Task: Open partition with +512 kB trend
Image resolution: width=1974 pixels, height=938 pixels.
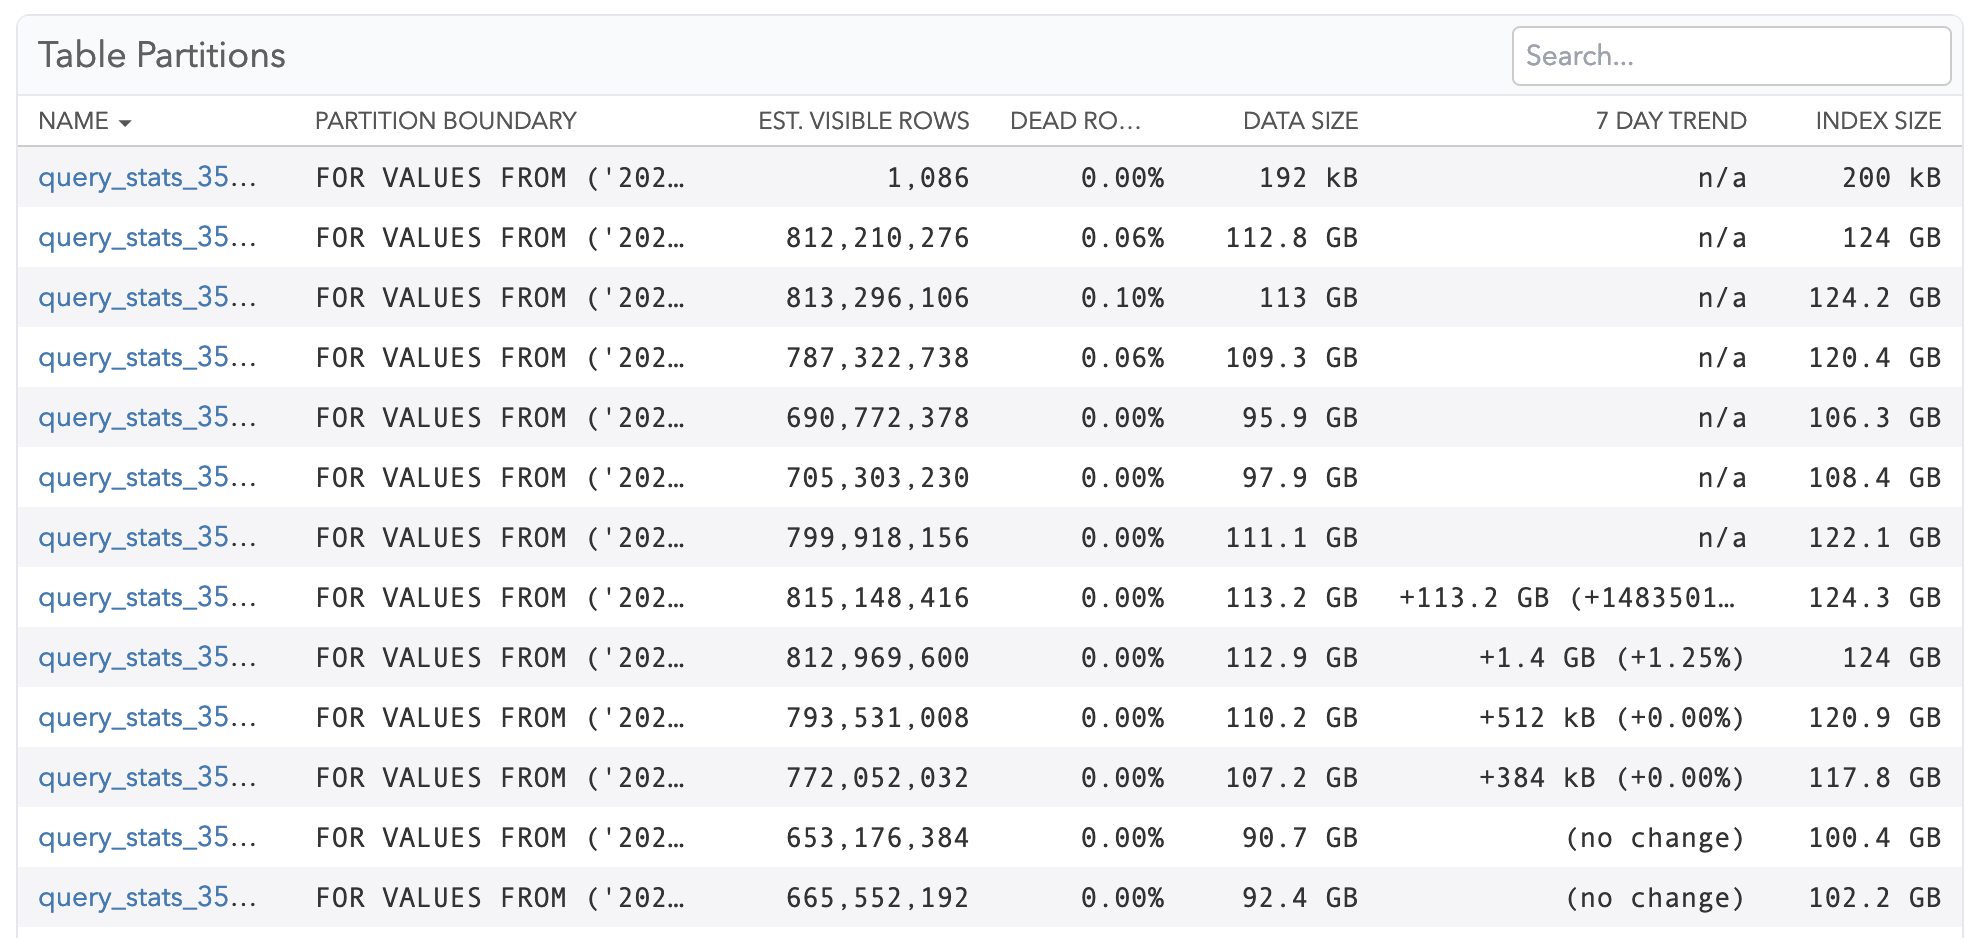Action: [147, 717]
